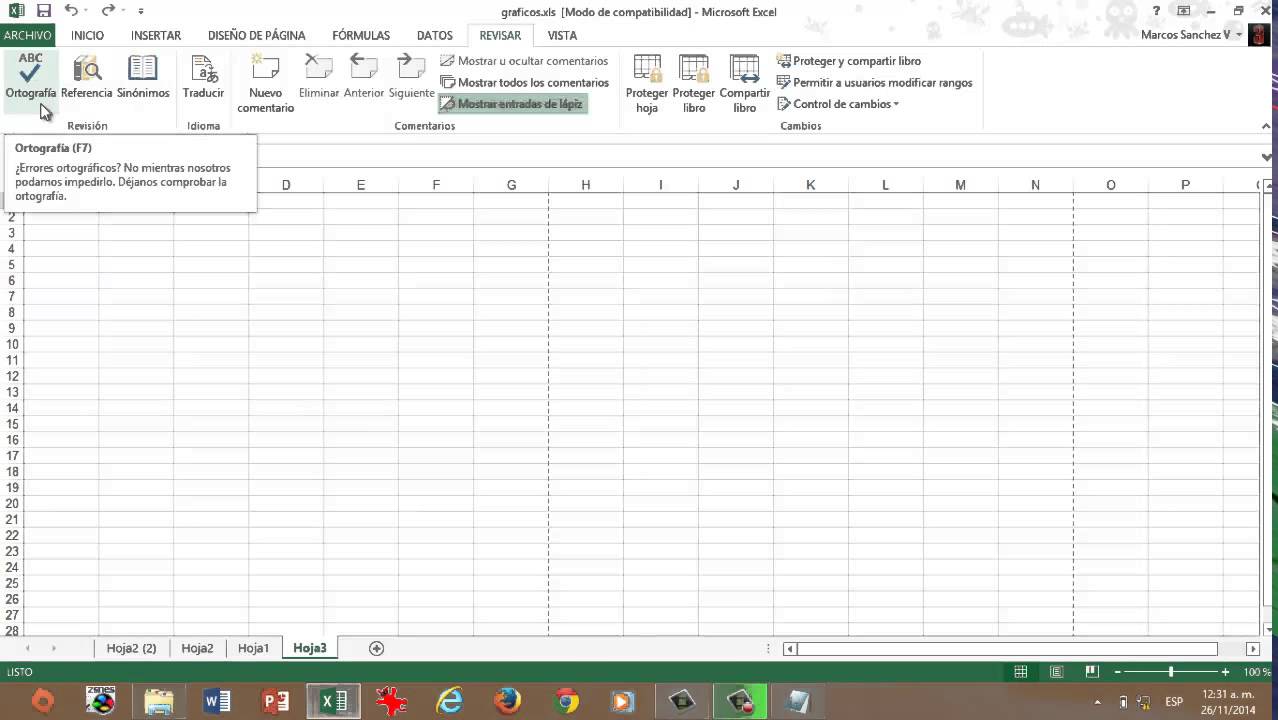Open Excel Help question mark
Image resolution: width=1278 pixels, height=720 pixels.
tap(1157, 11)
